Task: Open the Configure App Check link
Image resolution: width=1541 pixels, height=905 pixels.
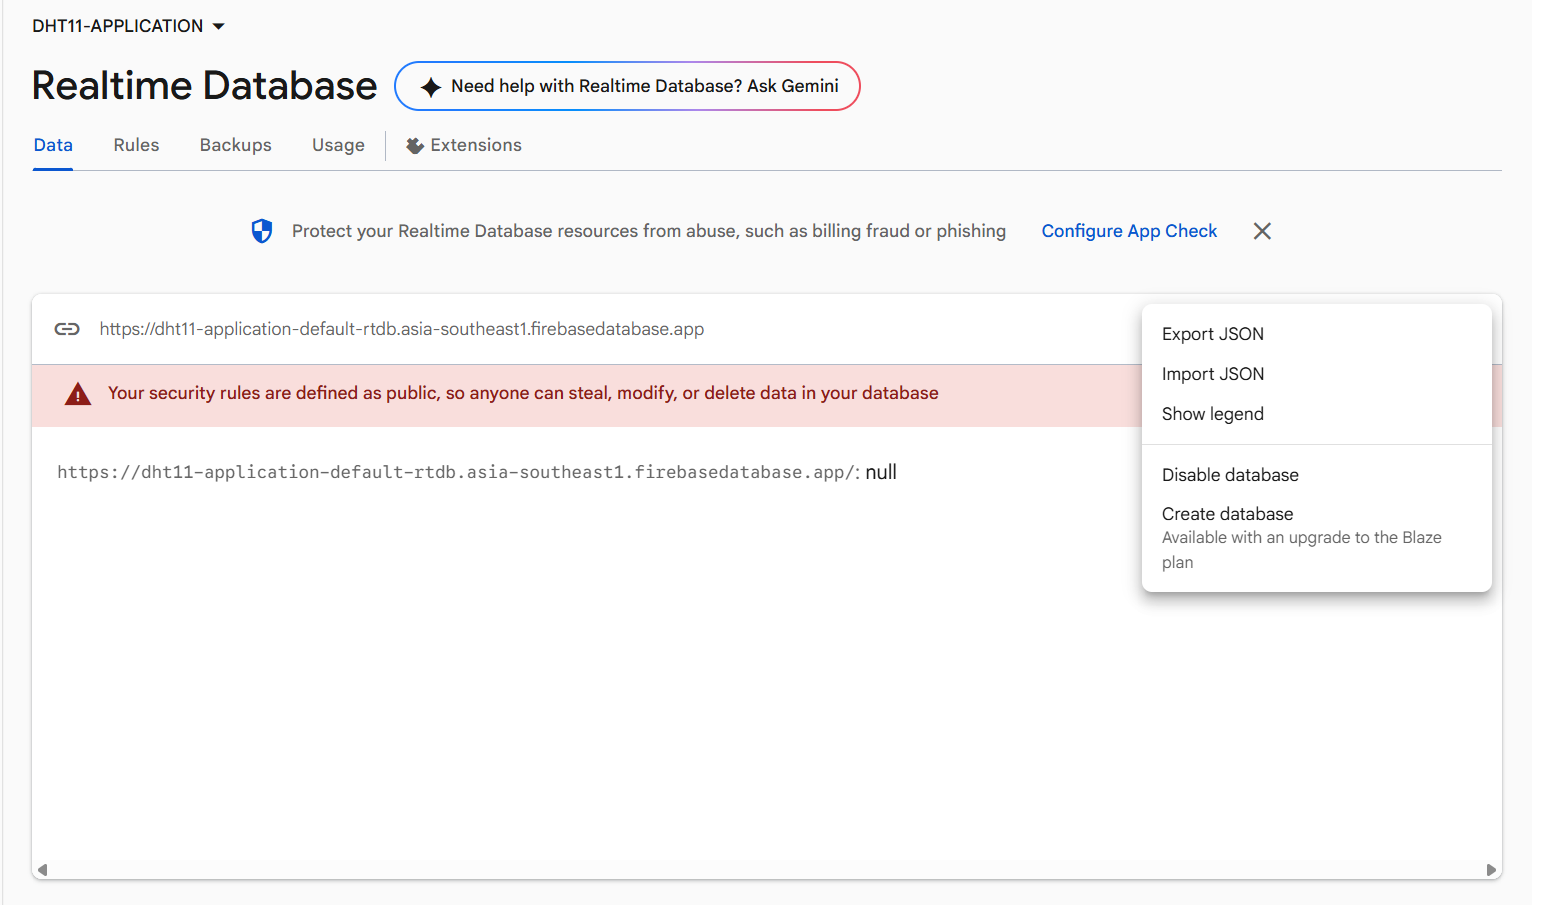Action: (1129, 231)
